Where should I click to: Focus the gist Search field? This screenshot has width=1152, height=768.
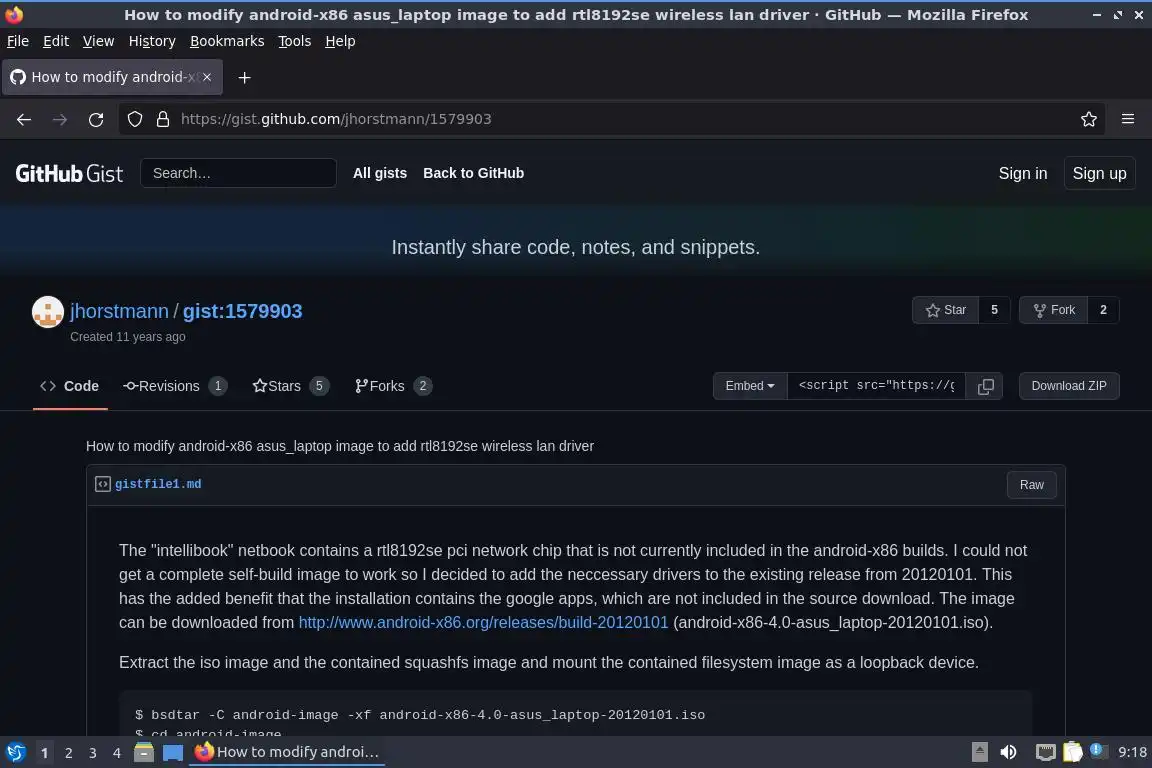pyautogui.click(x=238, y=173)
